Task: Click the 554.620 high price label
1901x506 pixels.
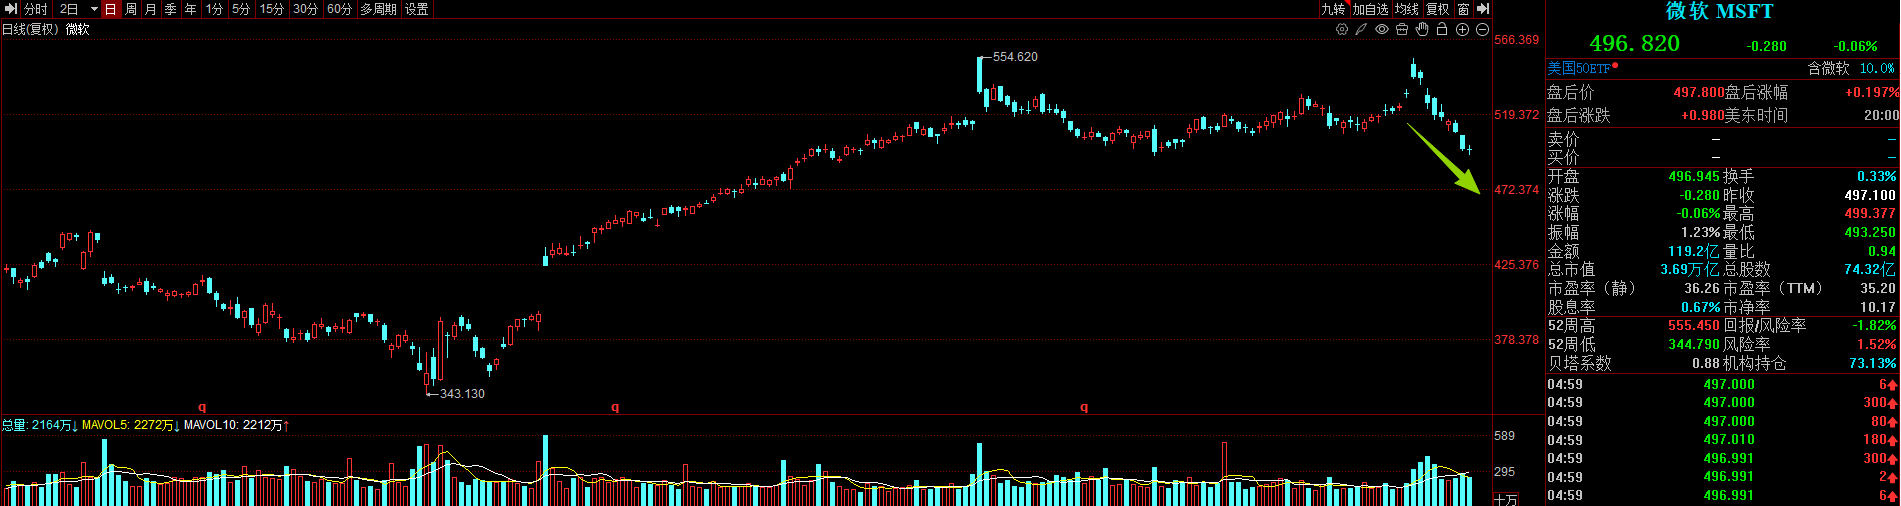Action: pyautogui.click(x=1015, y=57)
